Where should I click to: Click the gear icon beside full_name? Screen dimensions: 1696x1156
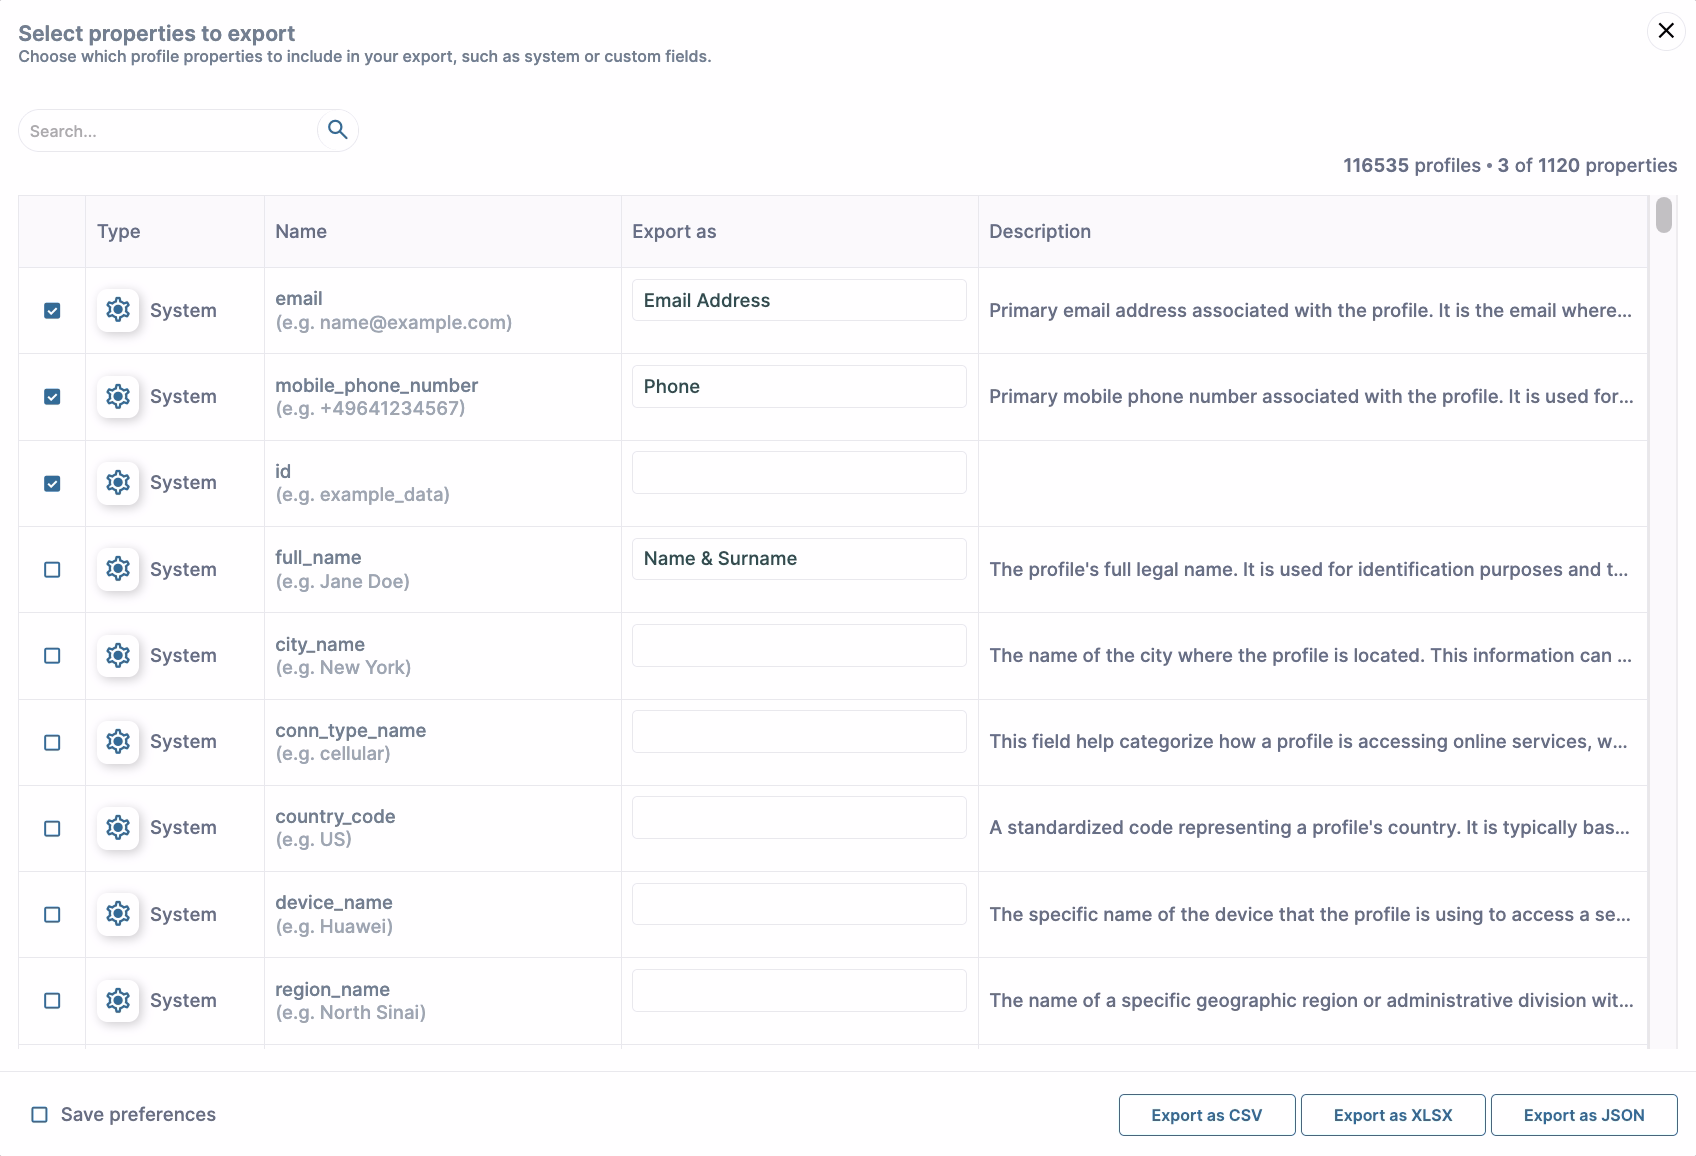click(117, 569)
